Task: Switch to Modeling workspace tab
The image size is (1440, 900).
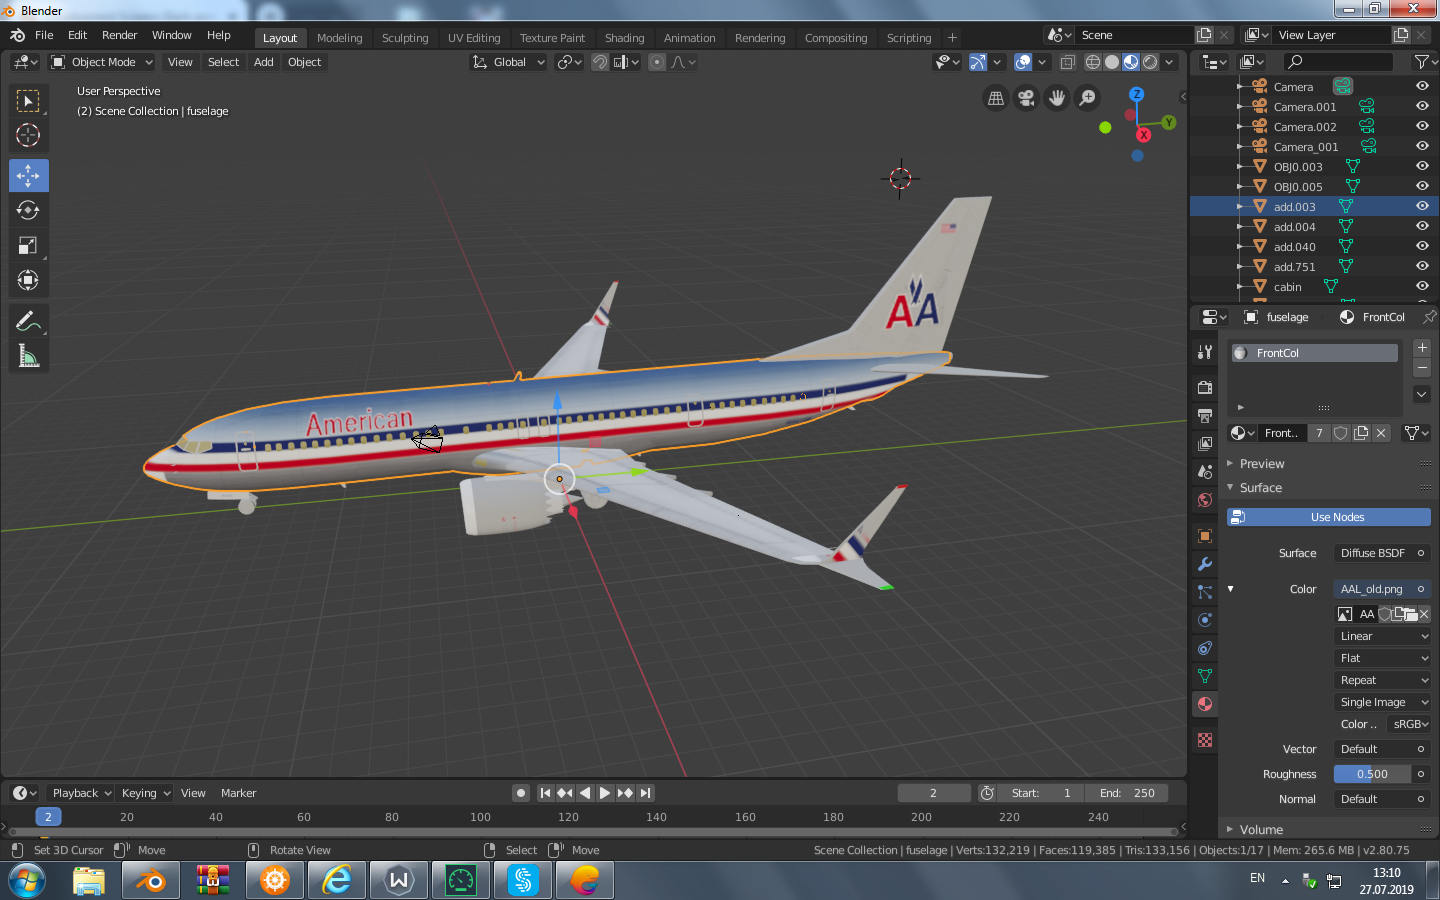Action: tap(340, 38)
